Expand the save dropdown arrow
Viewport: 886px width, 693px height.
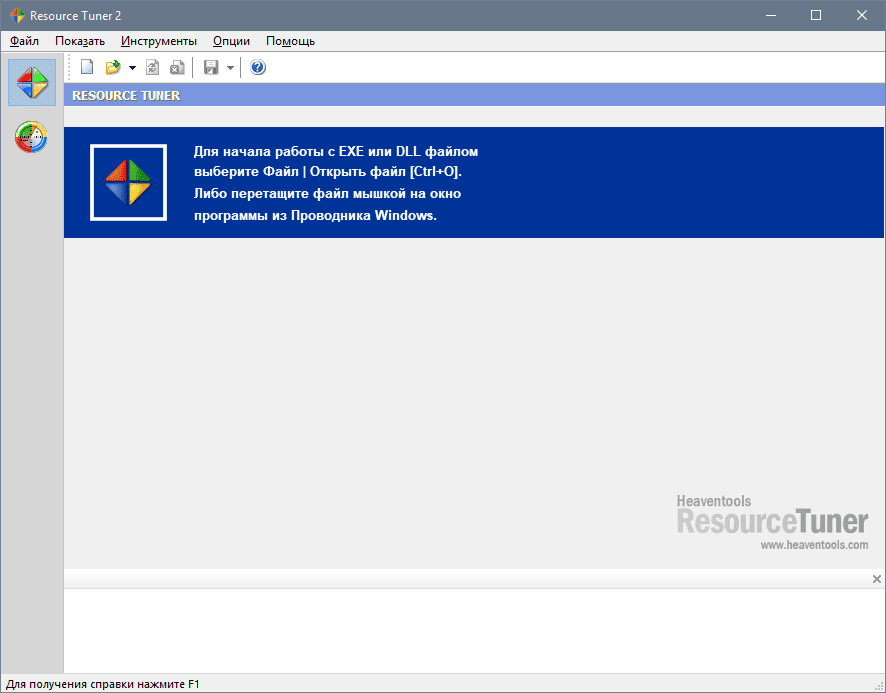[230, 68]
